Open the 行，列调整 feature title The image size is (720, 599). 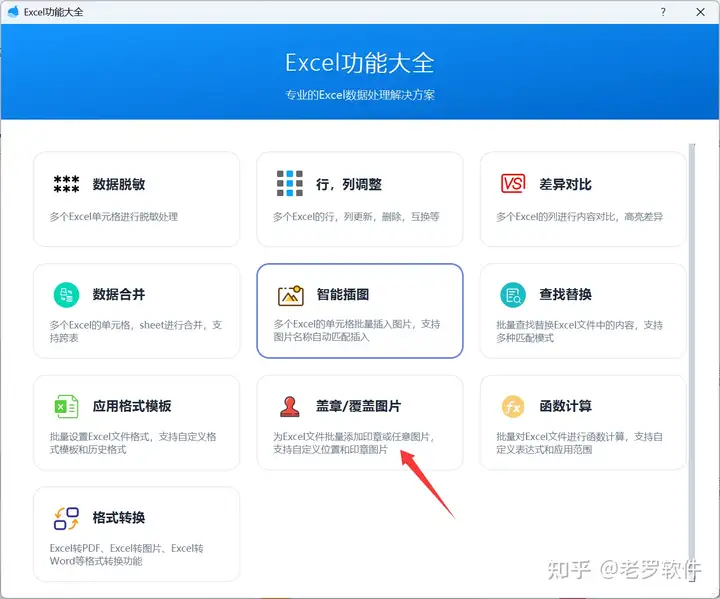pyautogui.click(x=349, y=184)
